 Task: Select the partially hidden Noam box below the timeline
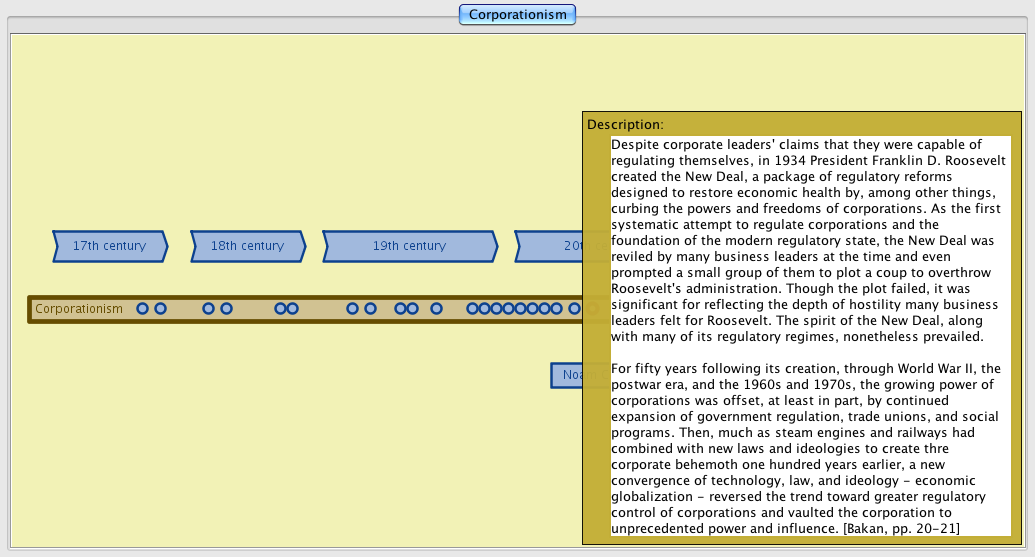click(567, 375)
